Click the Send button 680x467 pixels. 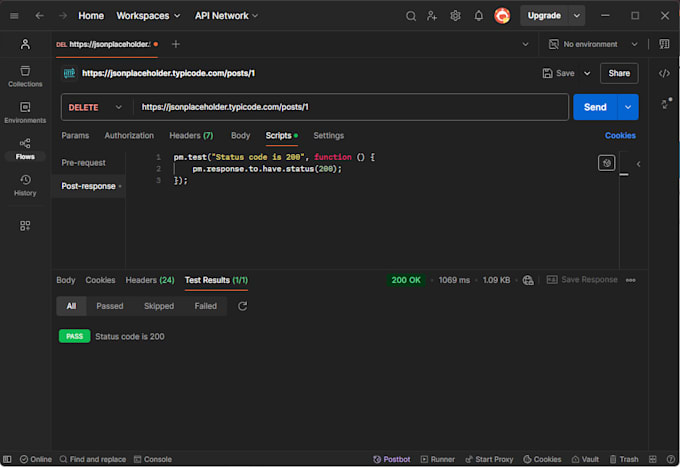[595, 107]
